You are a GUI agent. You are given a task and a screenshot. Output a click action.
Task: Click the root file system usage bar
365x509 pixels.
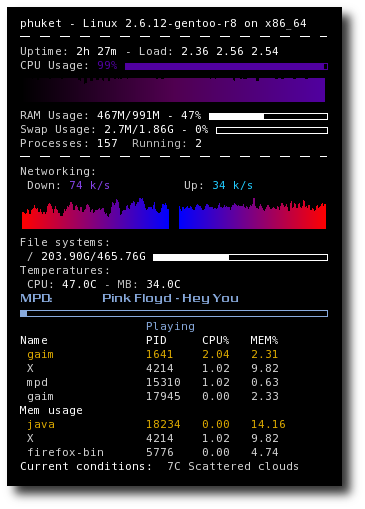240,257
